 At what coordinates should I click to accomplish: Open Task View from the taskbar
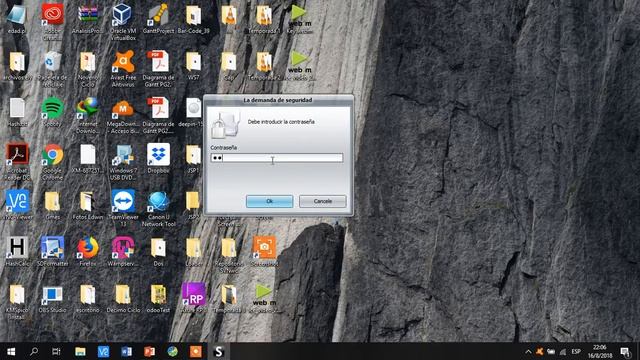point(56,351)
